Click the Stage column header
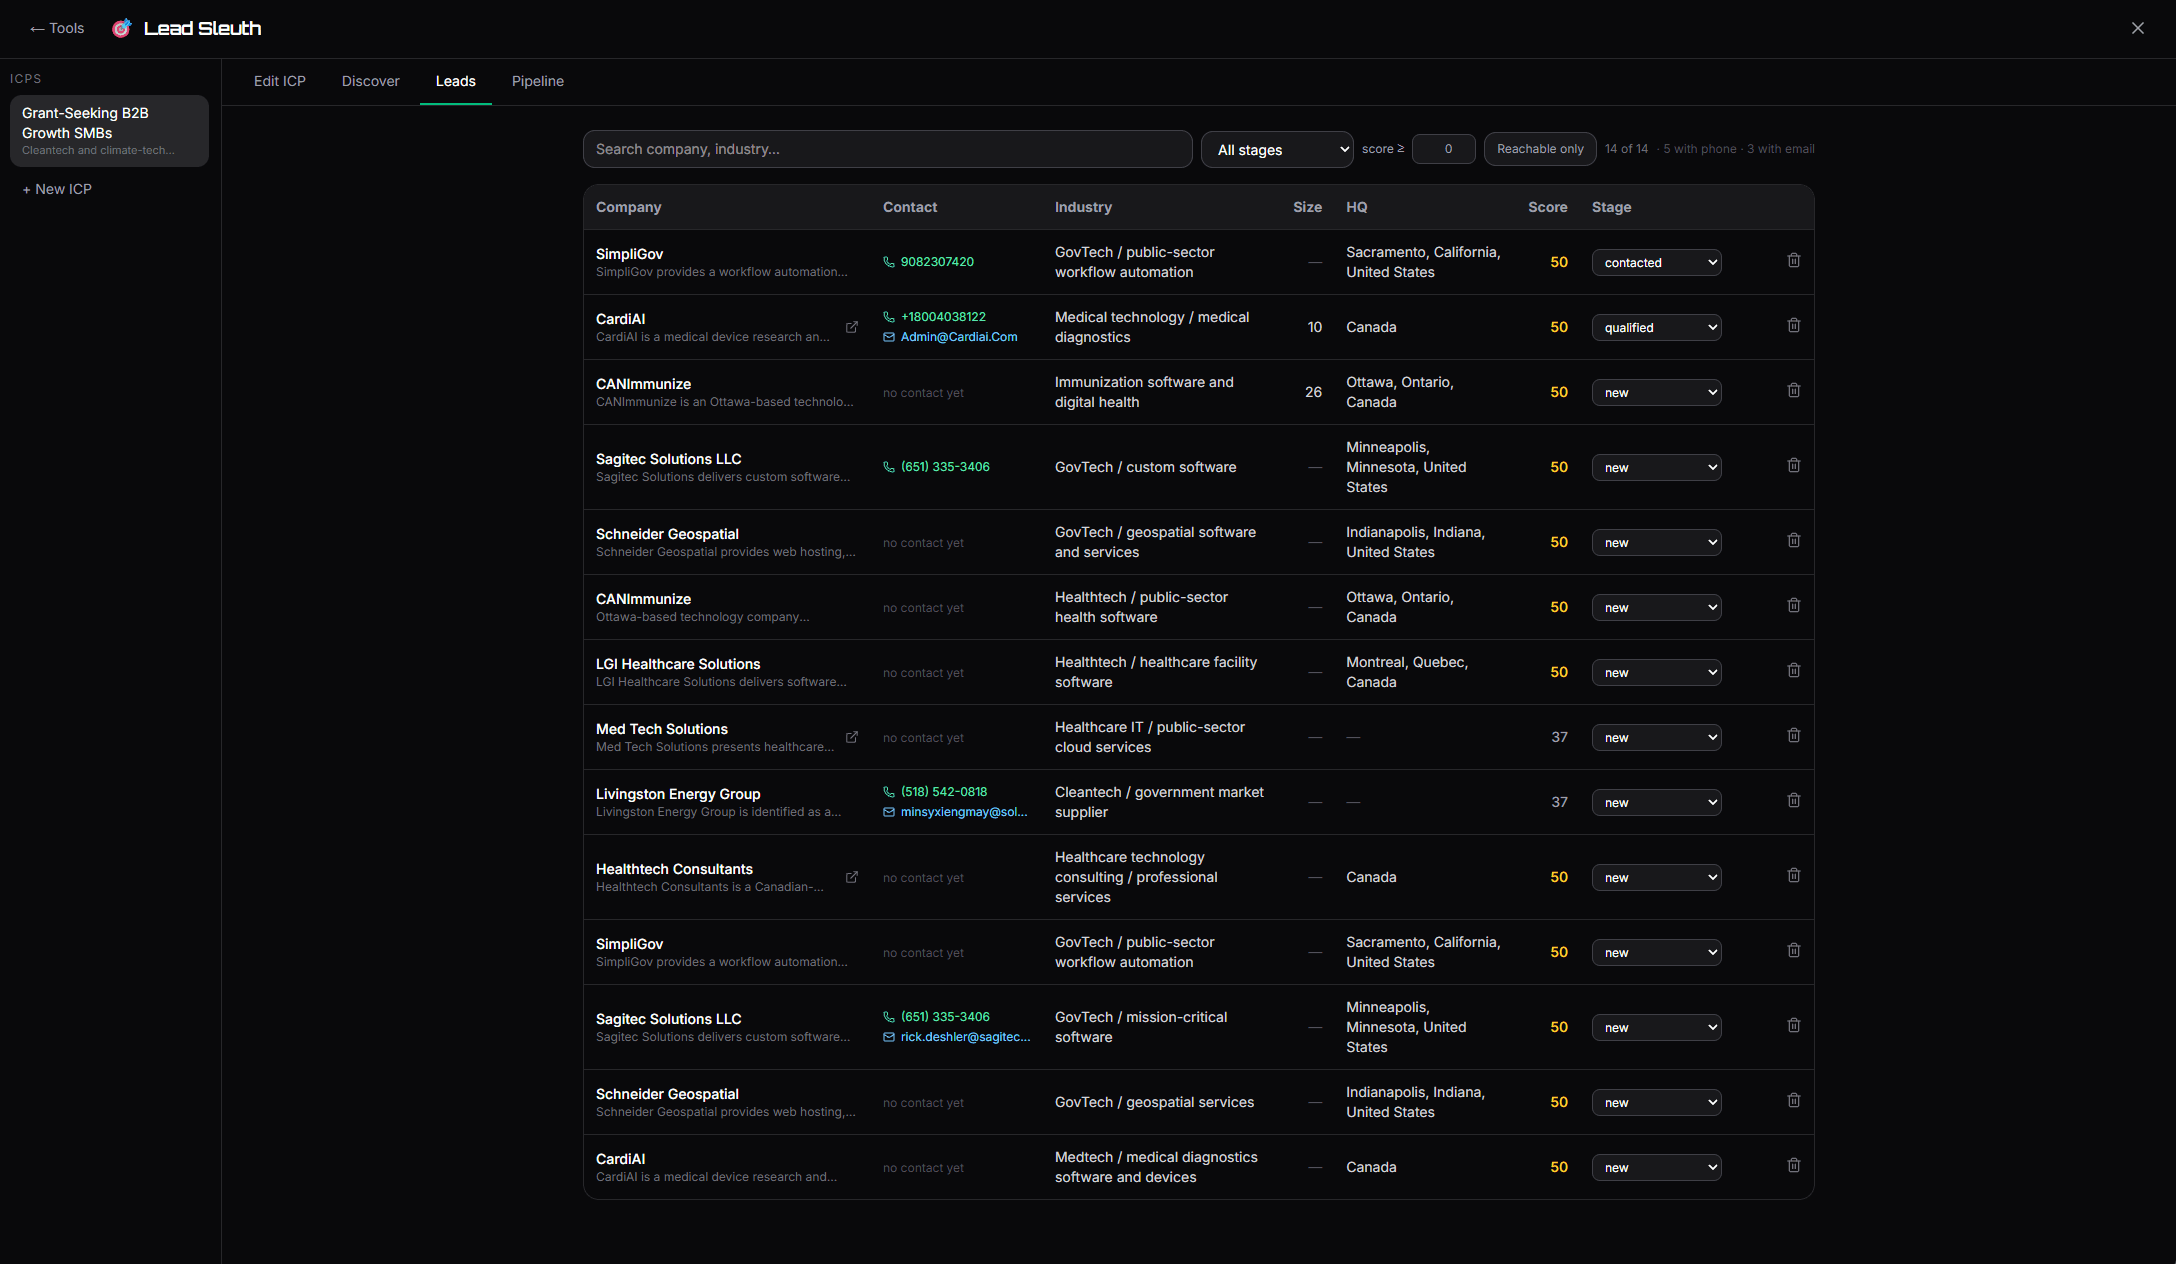This screenshot has height=1264, width=2176. pos(1611,207)
